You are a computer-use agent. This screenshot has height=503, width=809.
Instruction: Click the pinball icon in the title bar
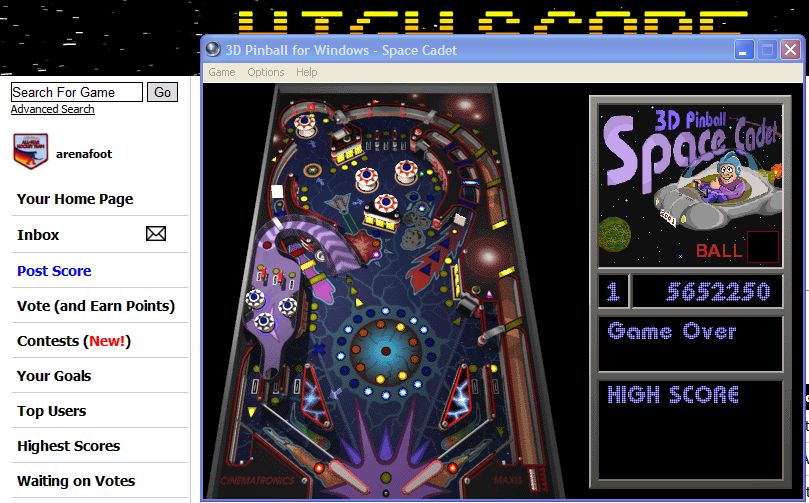click(213, 50)
